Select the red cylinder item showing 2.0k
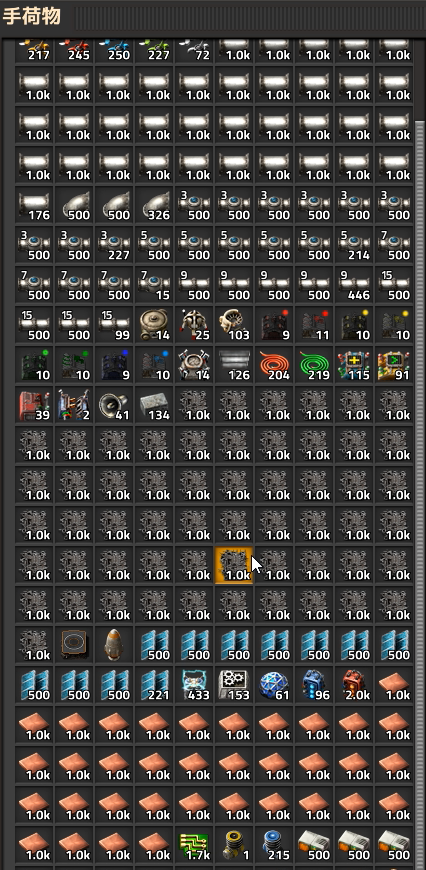 pyautogui.click(x=354, y=684)
